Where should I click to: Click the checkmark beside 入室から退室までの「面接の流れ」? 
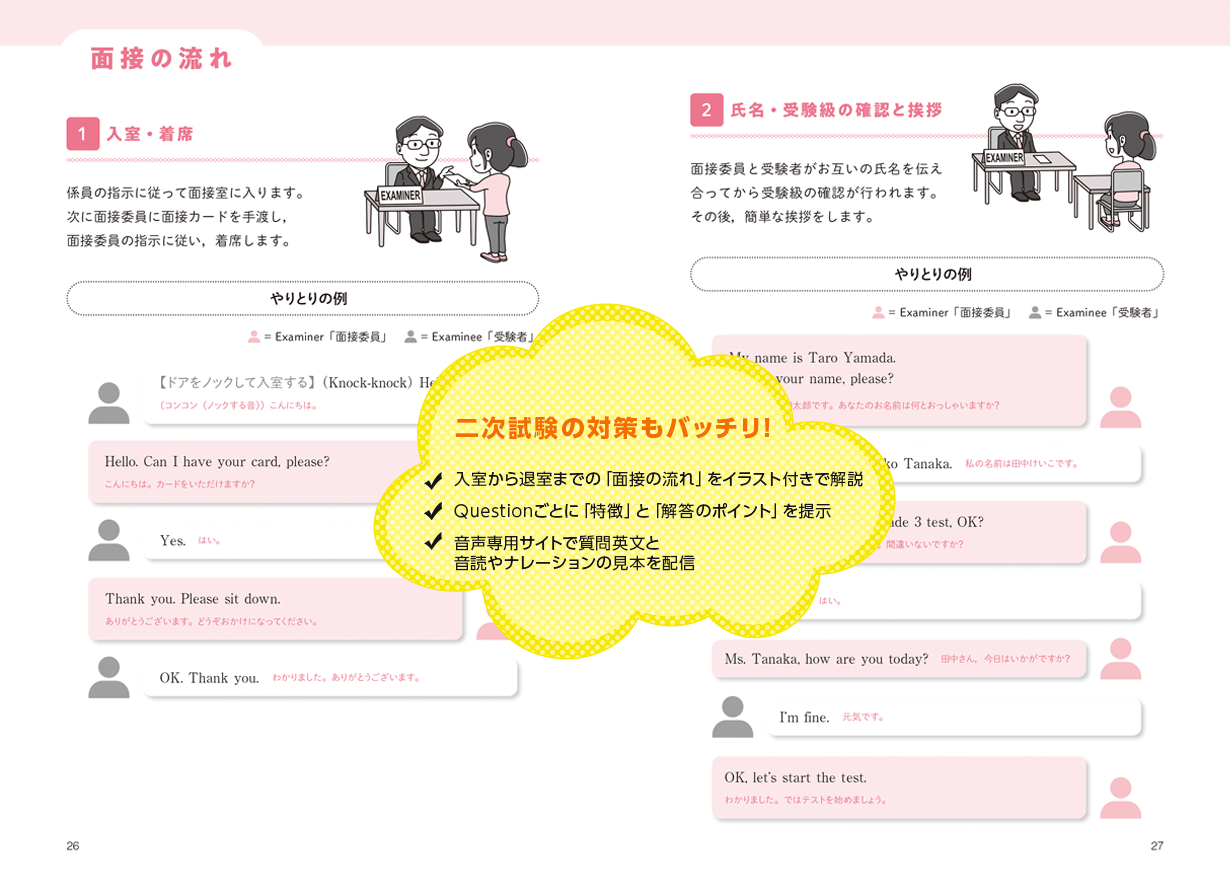433,480
